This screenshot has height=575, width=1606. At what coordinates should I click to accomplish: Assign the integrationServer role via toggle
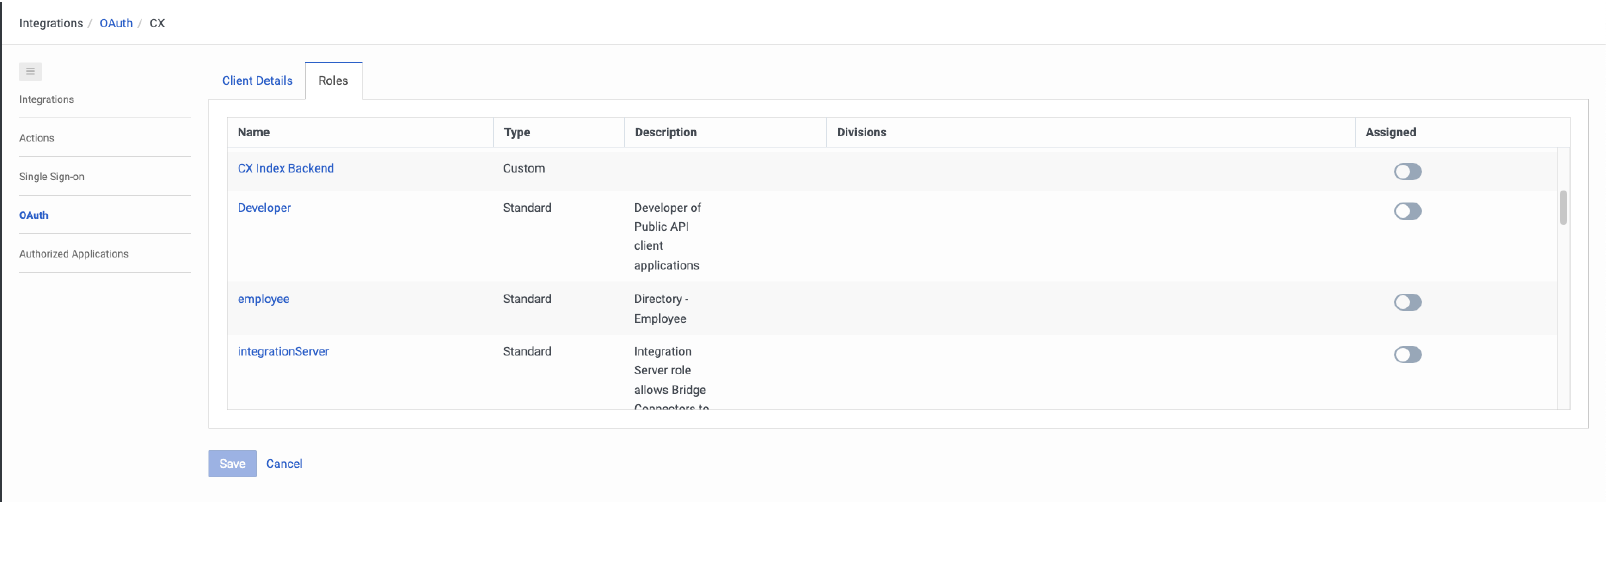tap(1407, 355)
